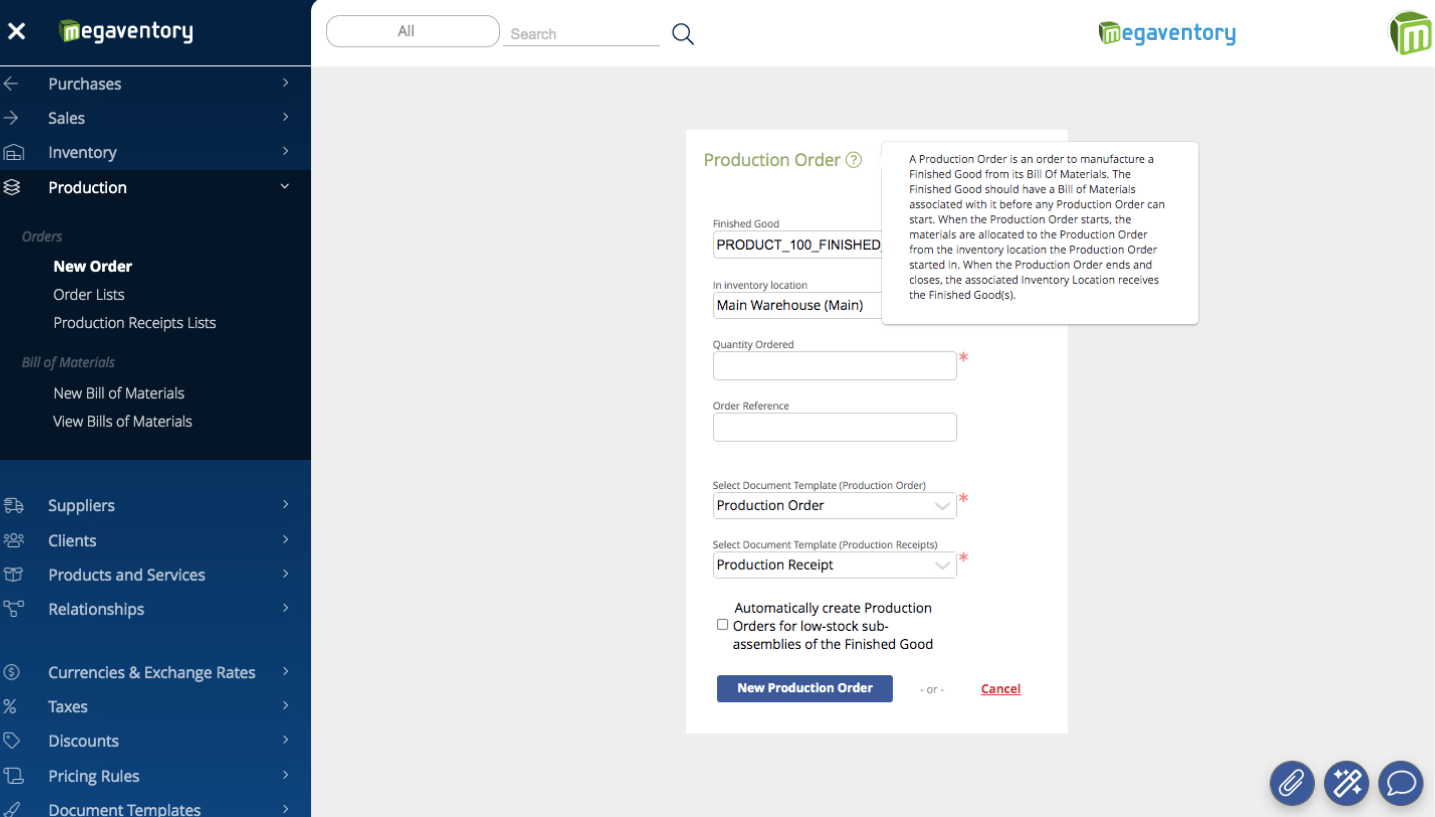This screenshot has height=817, width=1435.
Task: Enable automatic sub-assembly Production Orders checkbox
Action: click(x=722, y=625)
